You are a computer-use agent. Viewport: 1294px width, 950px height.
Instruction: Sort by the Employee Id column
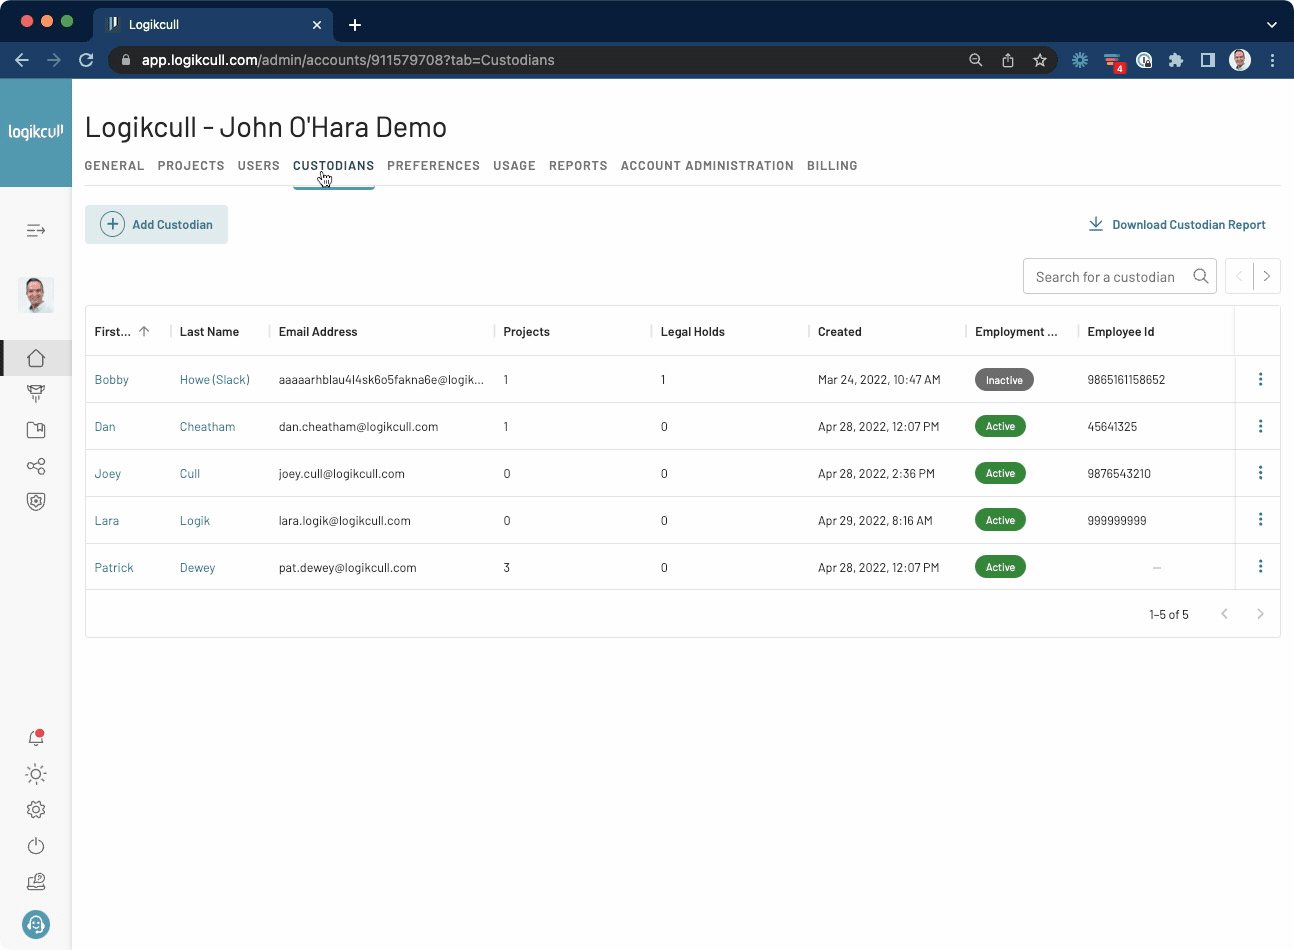(x=1121, y=332)
